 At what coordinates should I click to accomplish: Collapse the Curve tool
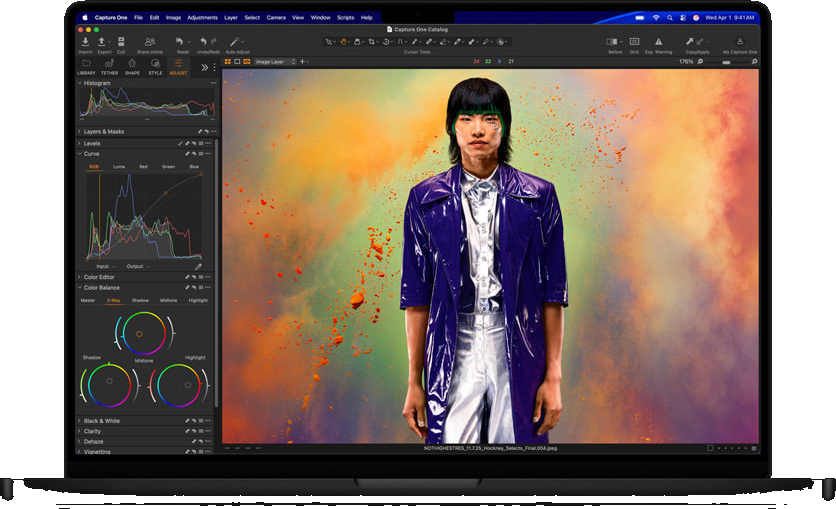click(x=80, y=154)
